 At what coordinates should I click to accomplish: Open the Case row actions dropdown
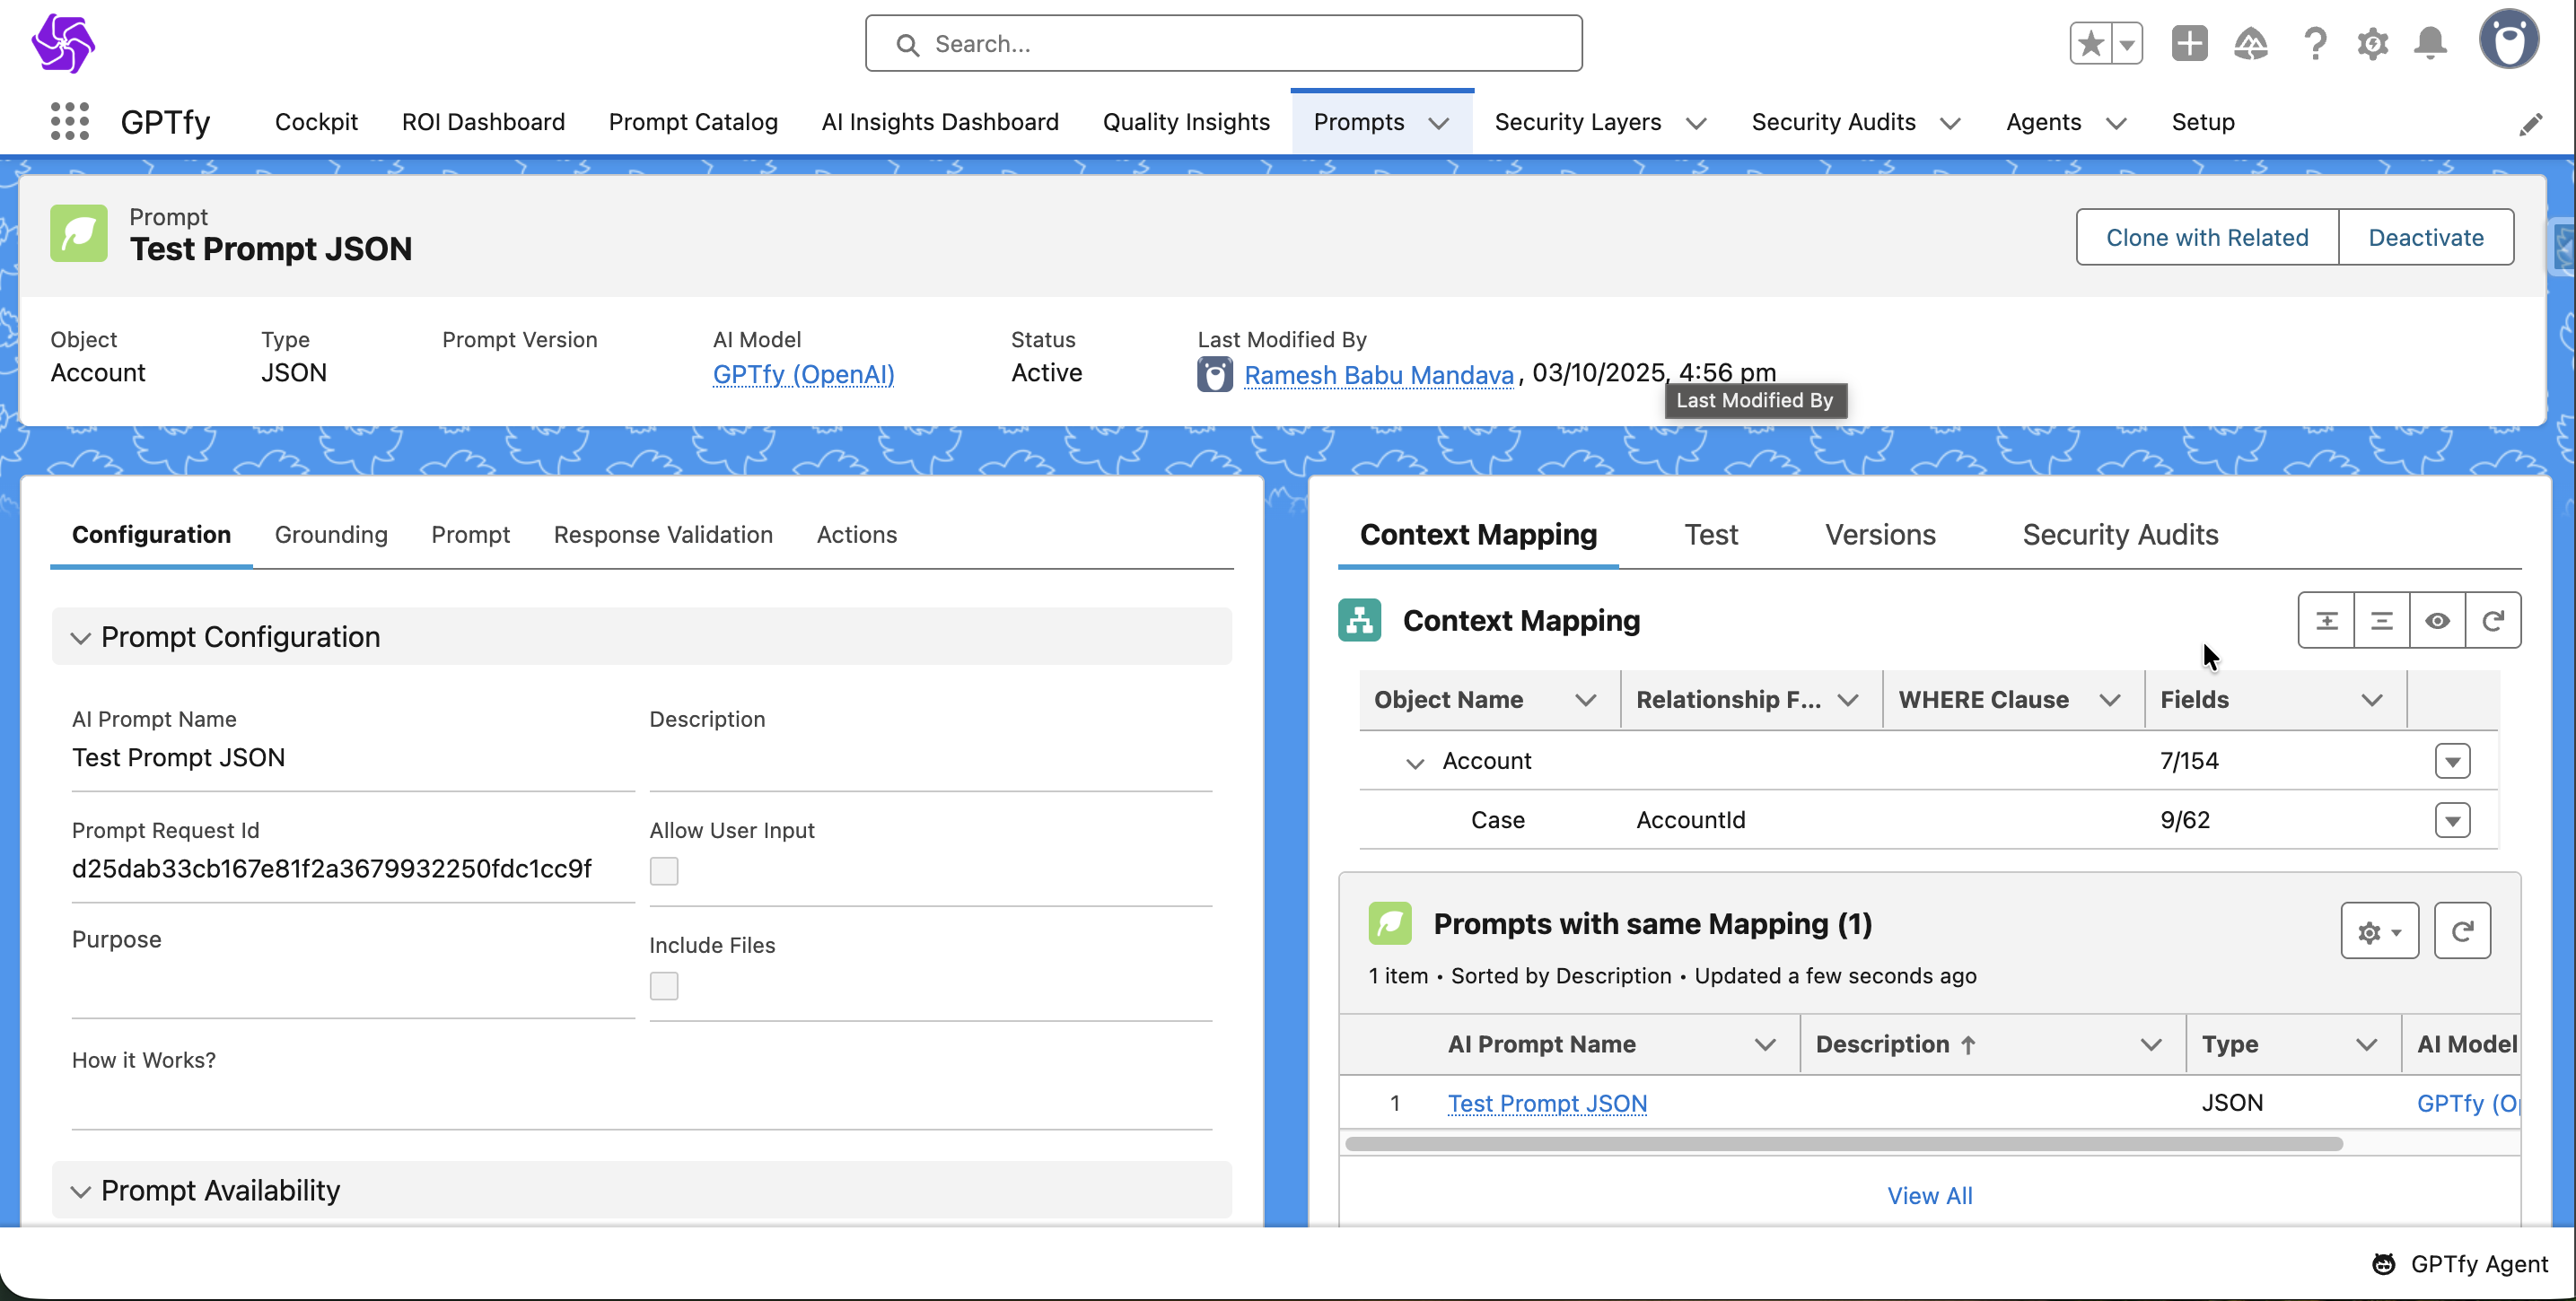2452,820
